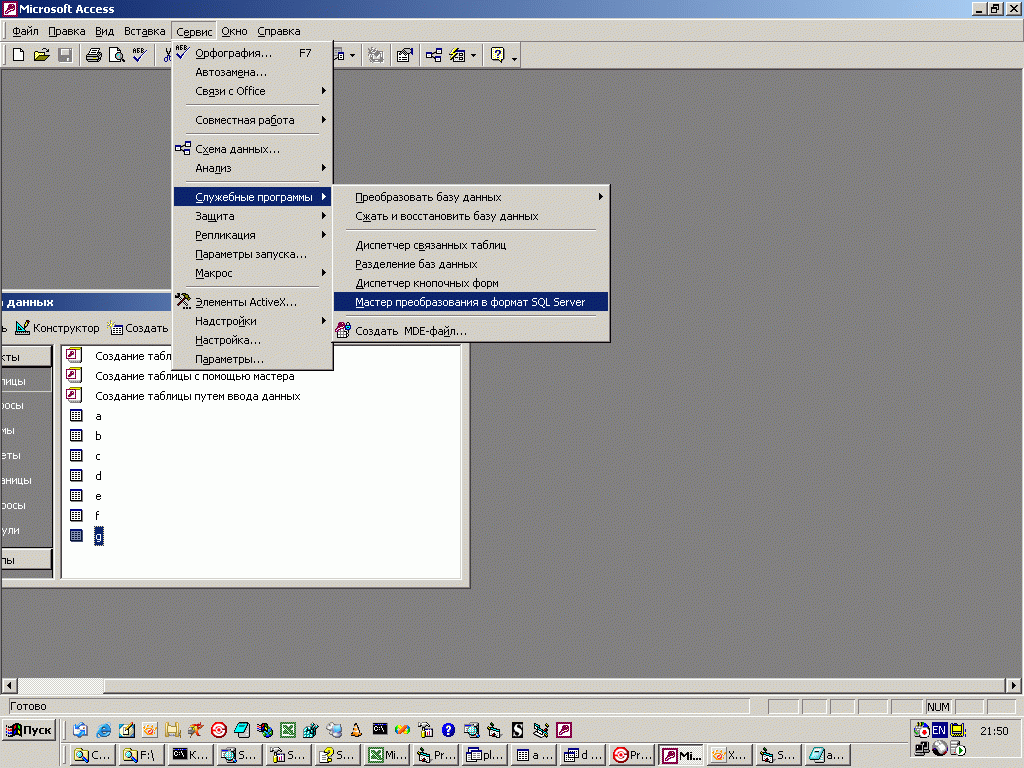
Task: Click the Print Preview magnifier icon
Action: click(116, 55)
